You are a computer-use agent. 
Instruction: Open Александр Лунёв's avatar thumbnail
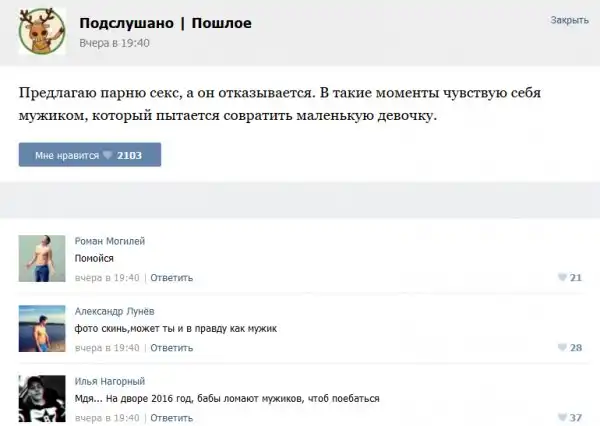pyautogui.click(x=42, y=328)
